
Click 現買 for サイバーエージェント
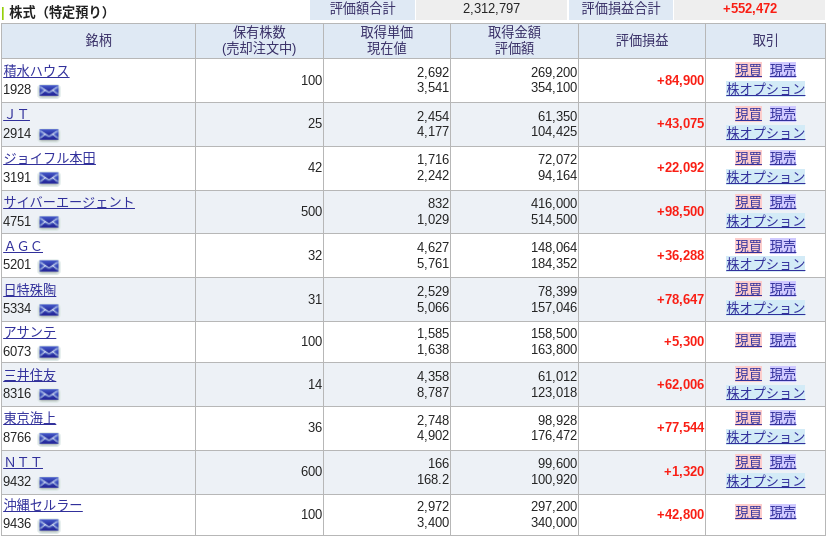(748, 202)
